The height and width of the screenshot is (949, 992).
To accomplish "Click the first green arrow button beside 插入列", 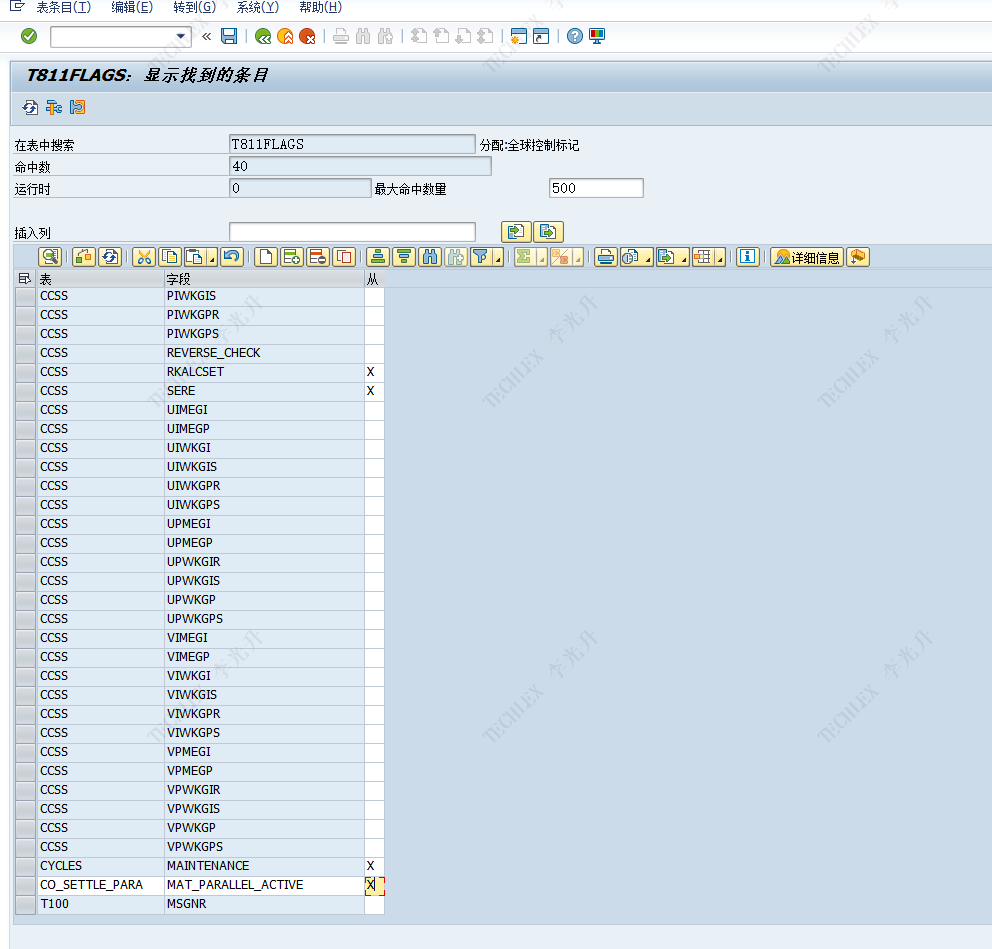I will tap(516, 232).
